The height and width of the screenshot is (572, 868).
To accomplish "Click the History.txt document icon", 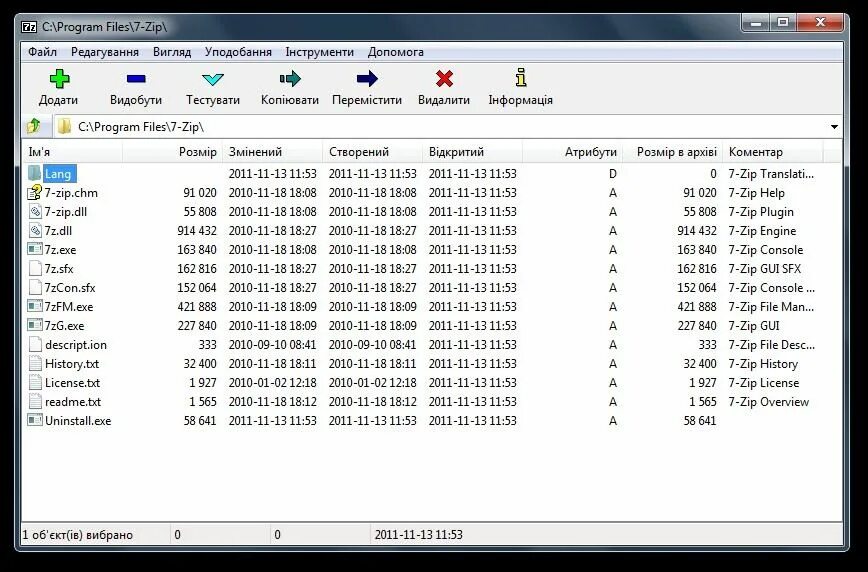I will [35, 363].
